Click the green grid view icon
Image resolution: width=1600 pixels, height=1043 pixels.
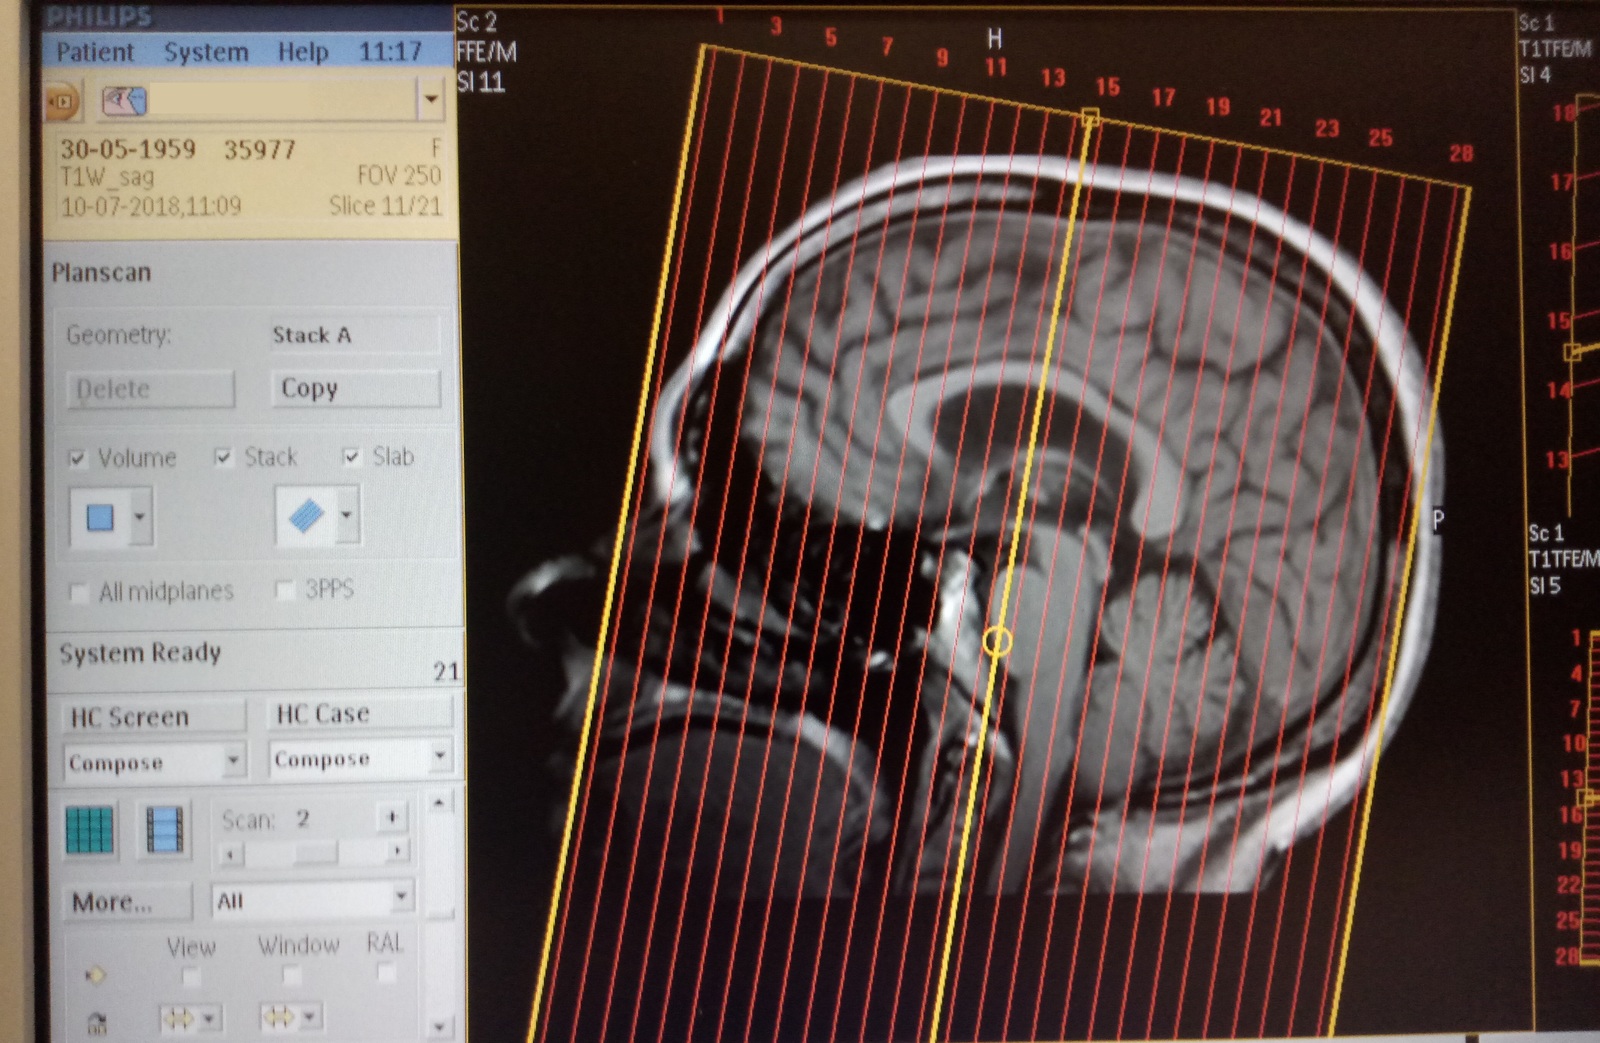pyautogui.click(x=90, y=830)
